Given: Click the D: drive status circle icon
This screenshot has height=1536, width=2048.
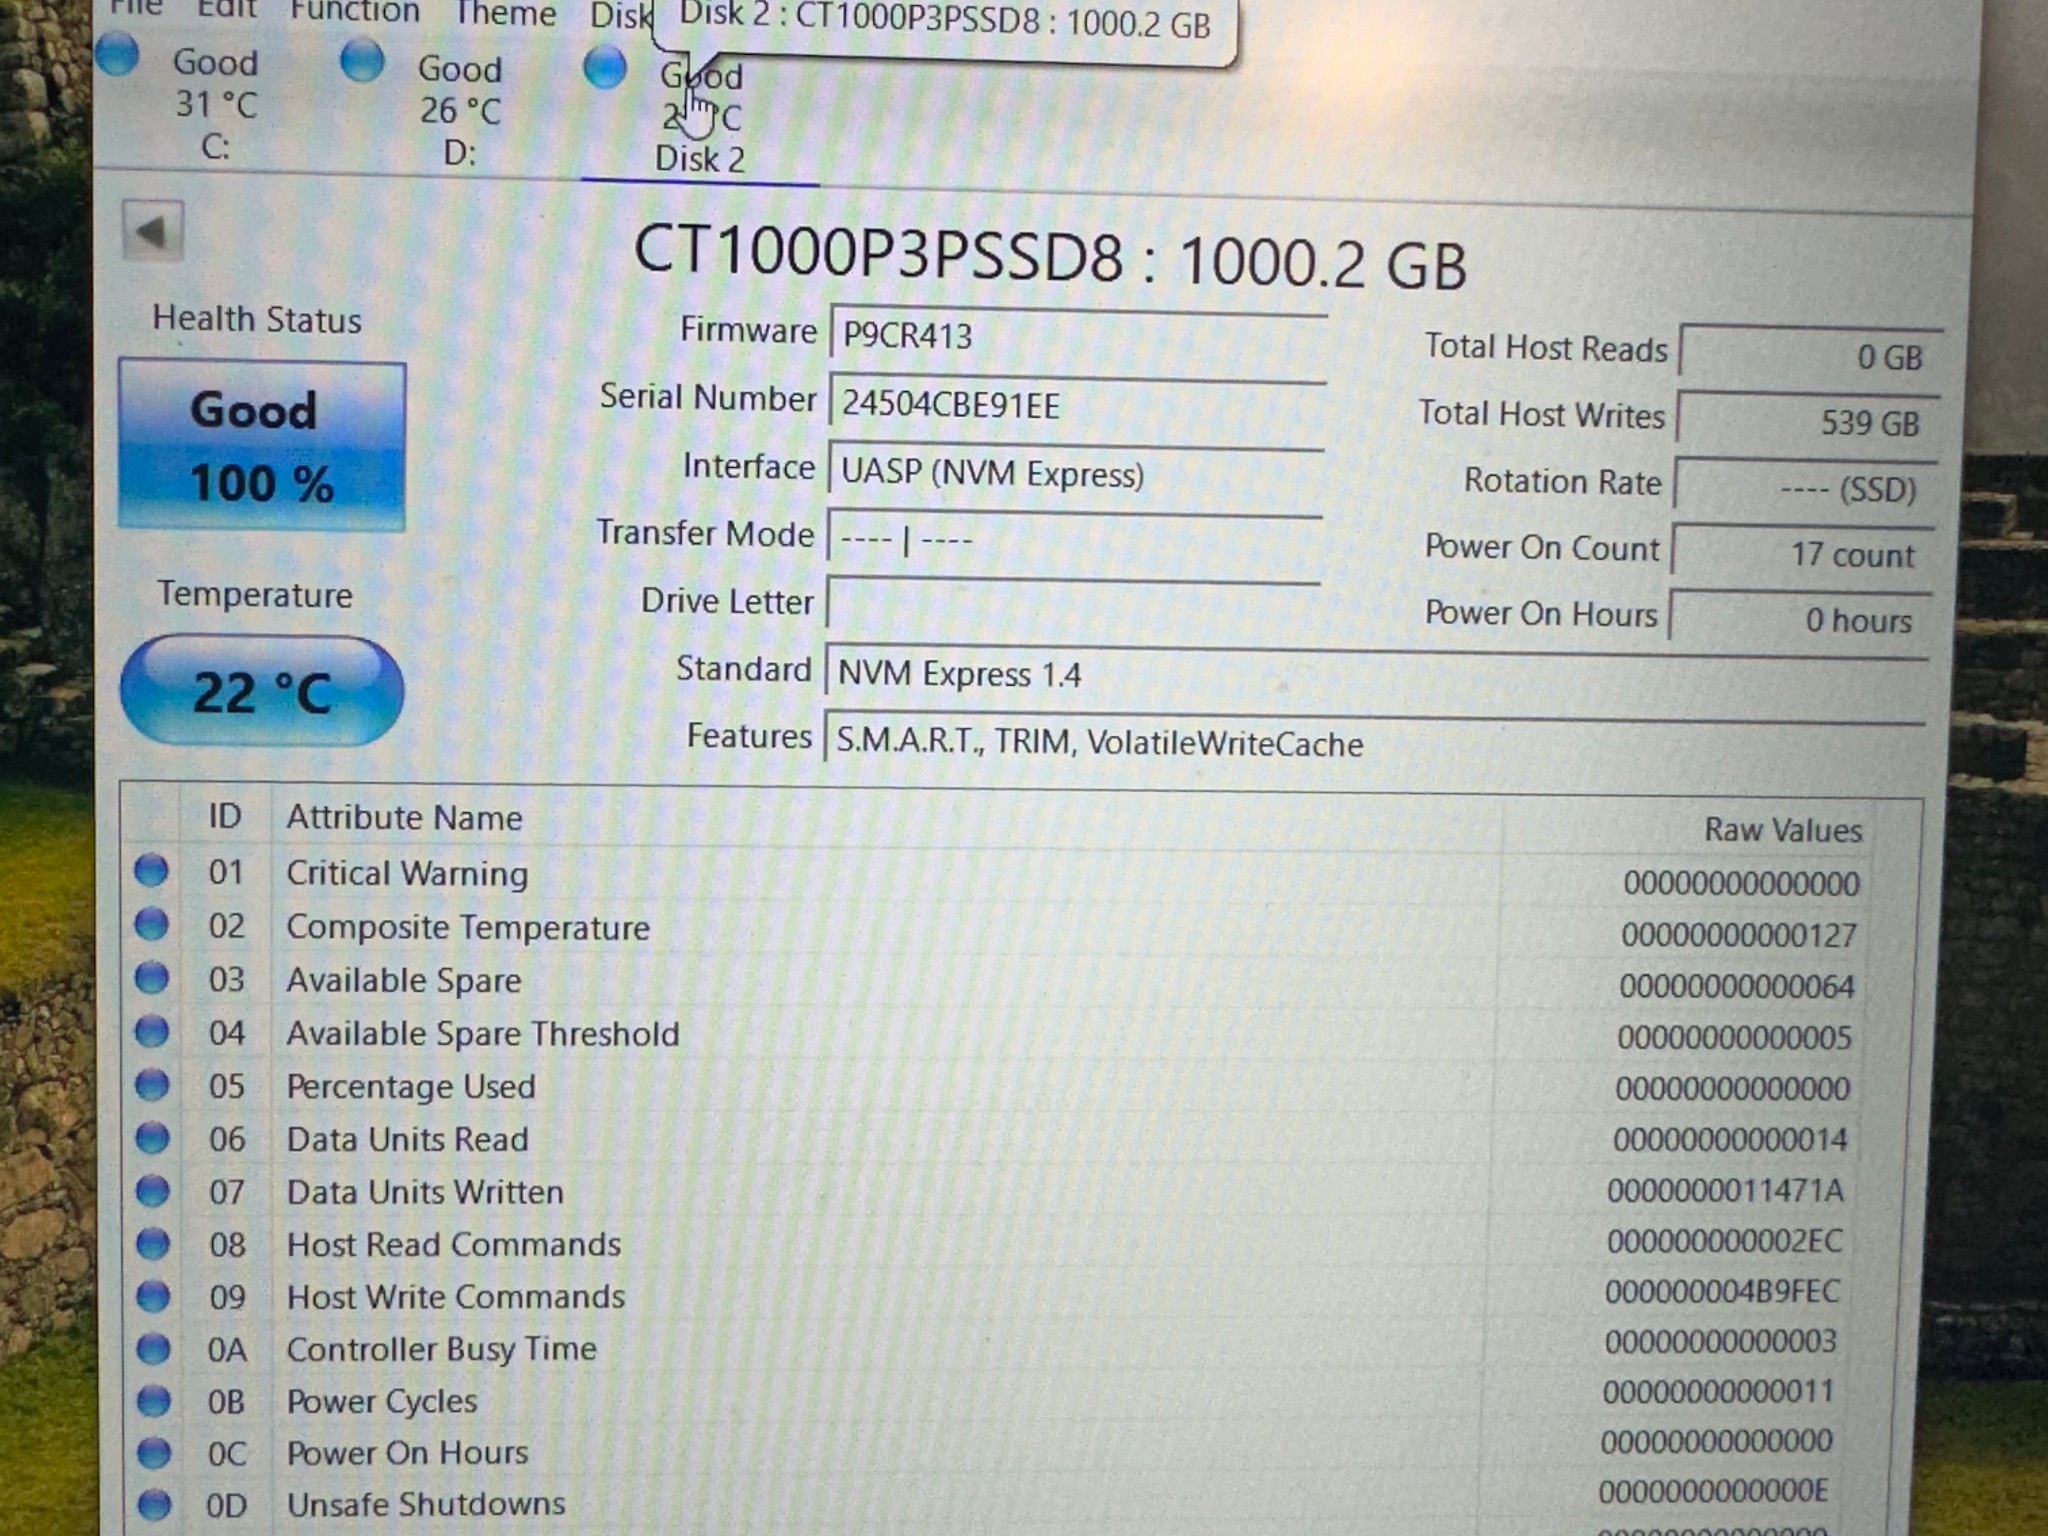Looking at the screenshot, I should point(362,60).
